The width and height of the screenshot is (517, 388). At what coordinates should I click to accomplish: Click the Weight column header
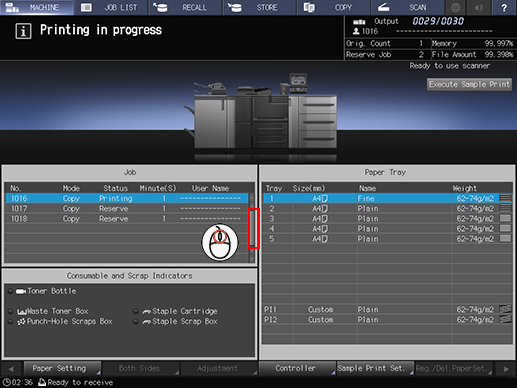pyautogui.click(x=465, y=188)
